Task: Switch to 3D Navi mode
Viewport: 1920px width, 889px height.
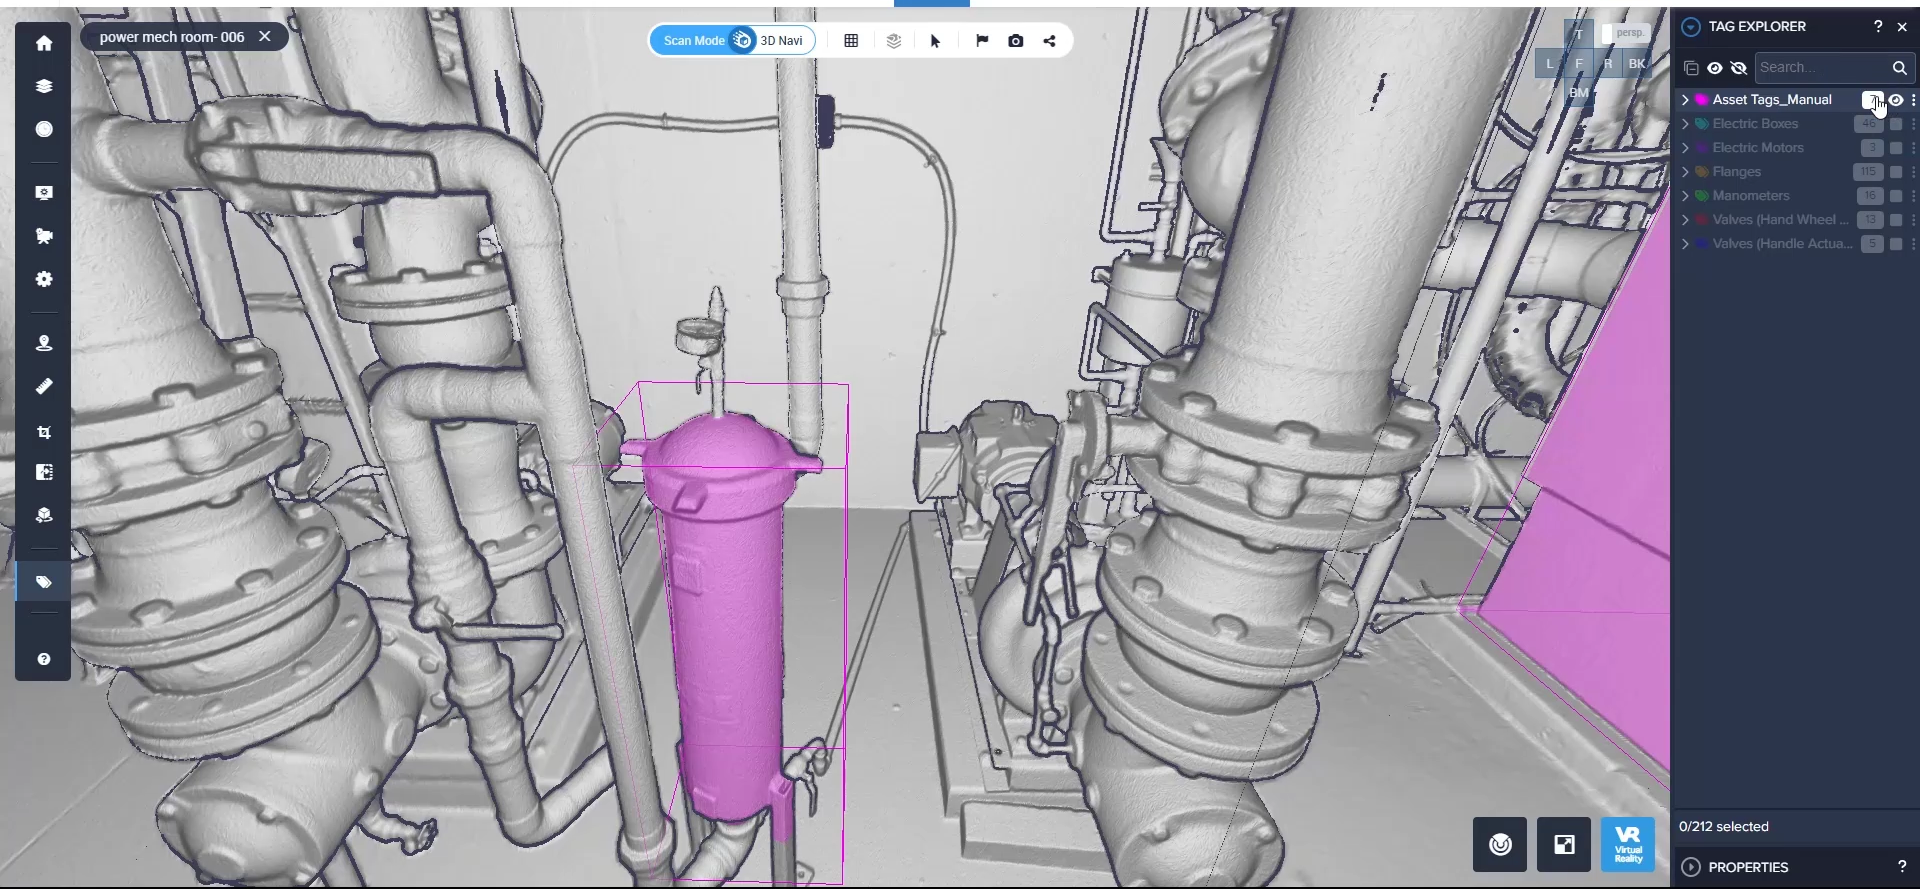Action: tap(781, 41)
